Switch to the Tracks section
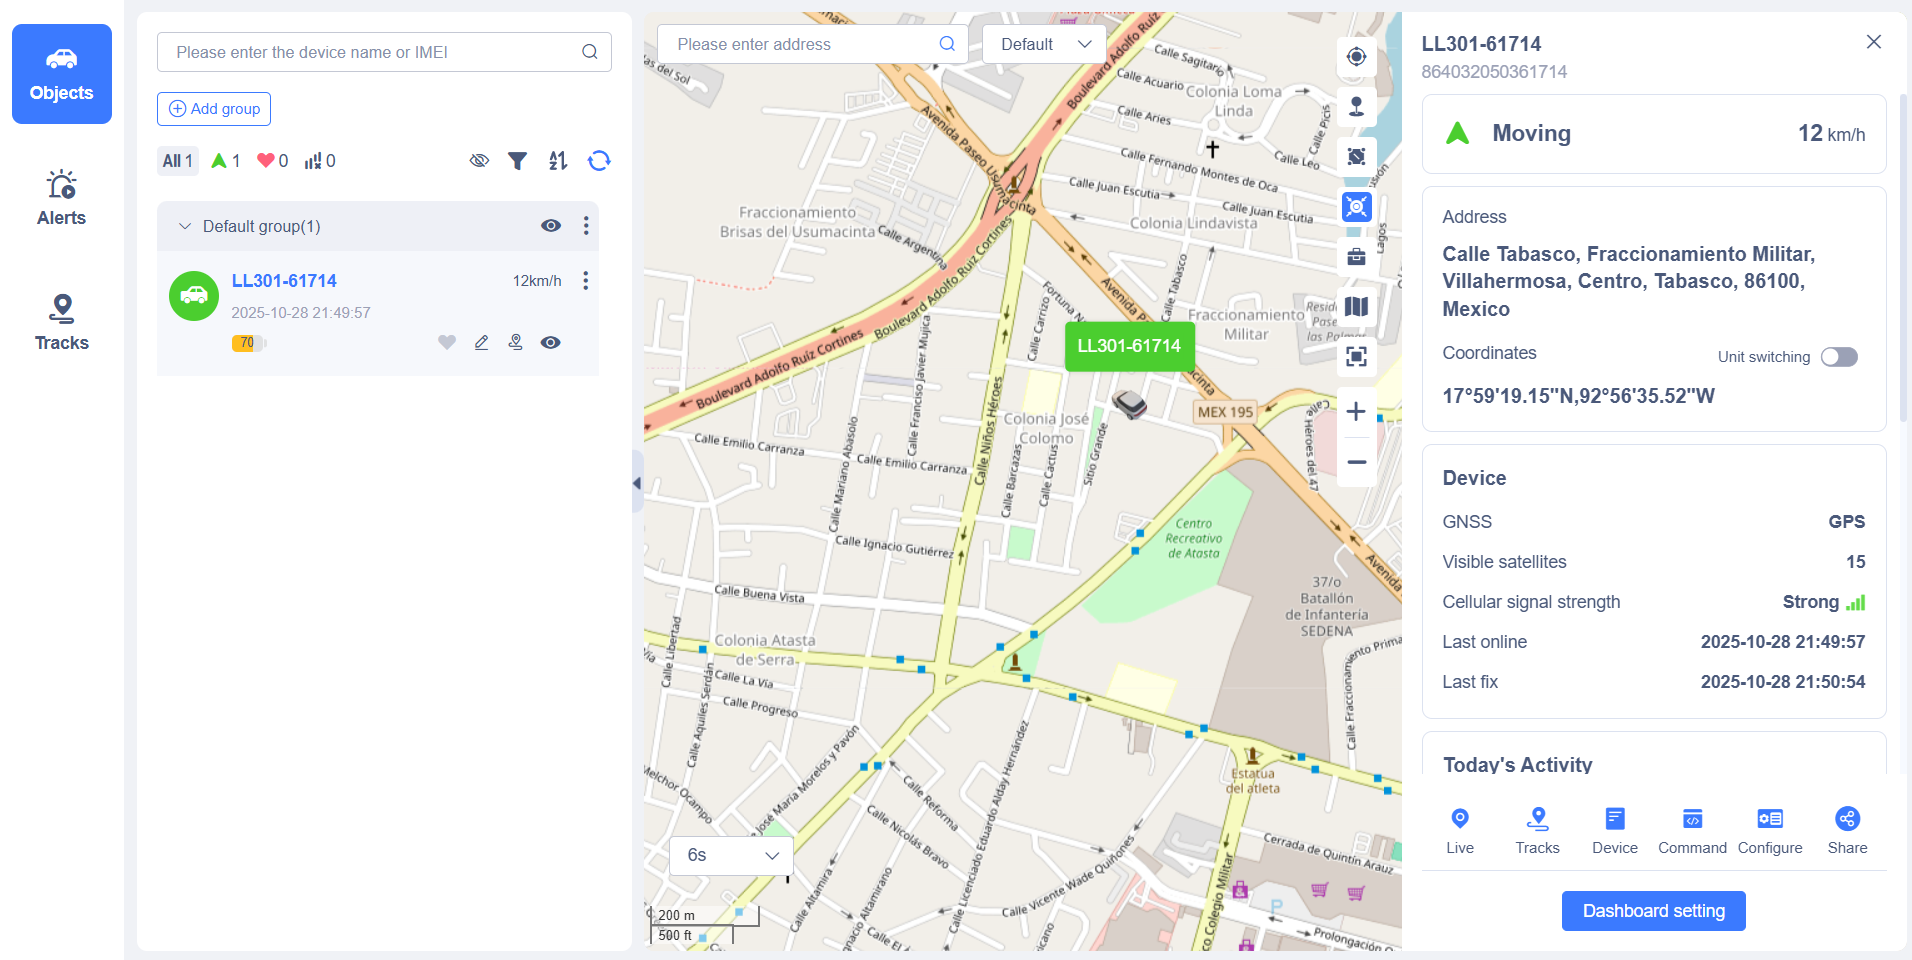The height and width of the screenshot is (960, 1912). (62, 323)
